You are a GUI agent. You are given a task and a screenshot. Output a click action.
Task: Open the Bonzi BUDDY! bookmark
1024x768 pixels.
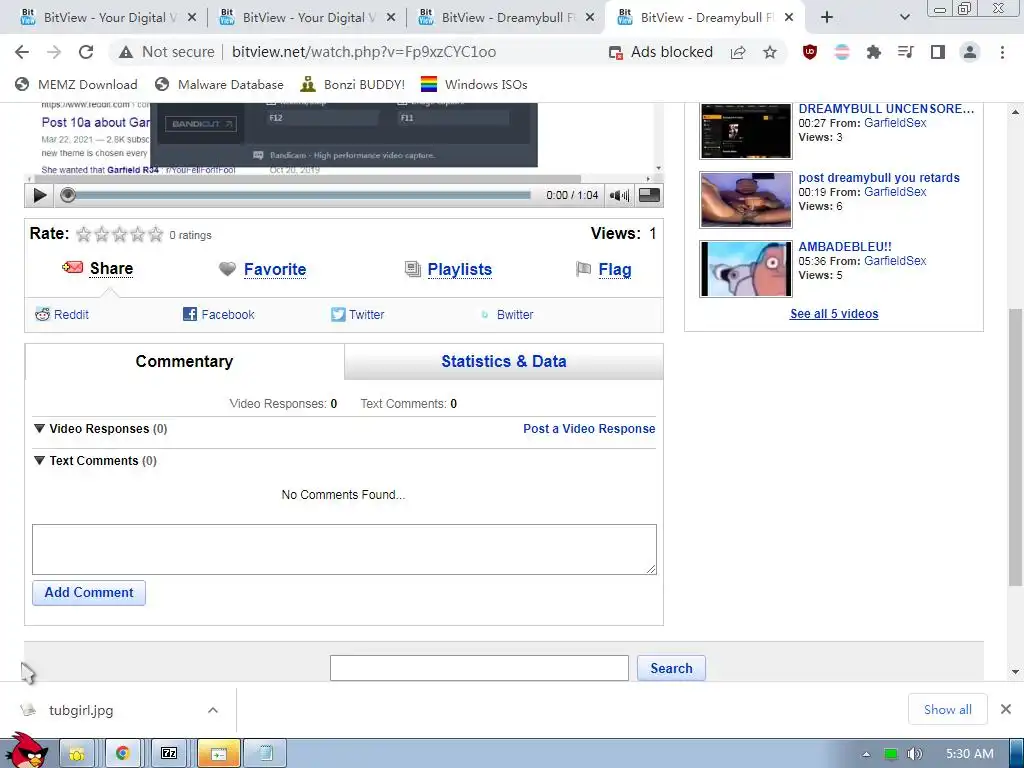(353, 84)
